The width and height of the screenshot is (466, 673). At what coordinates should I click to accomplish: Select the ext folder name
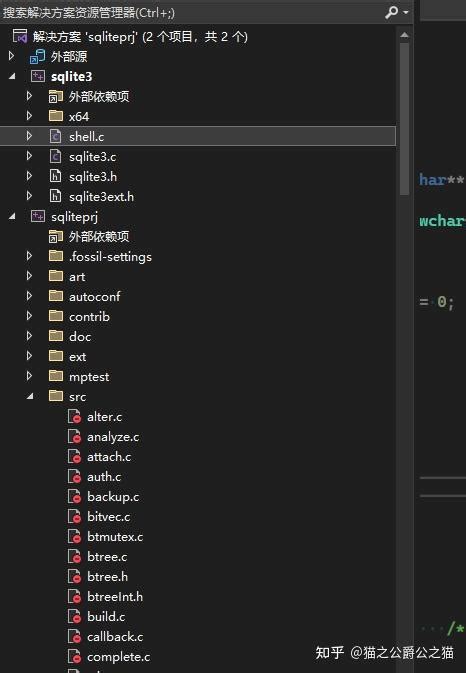(77, 357)
